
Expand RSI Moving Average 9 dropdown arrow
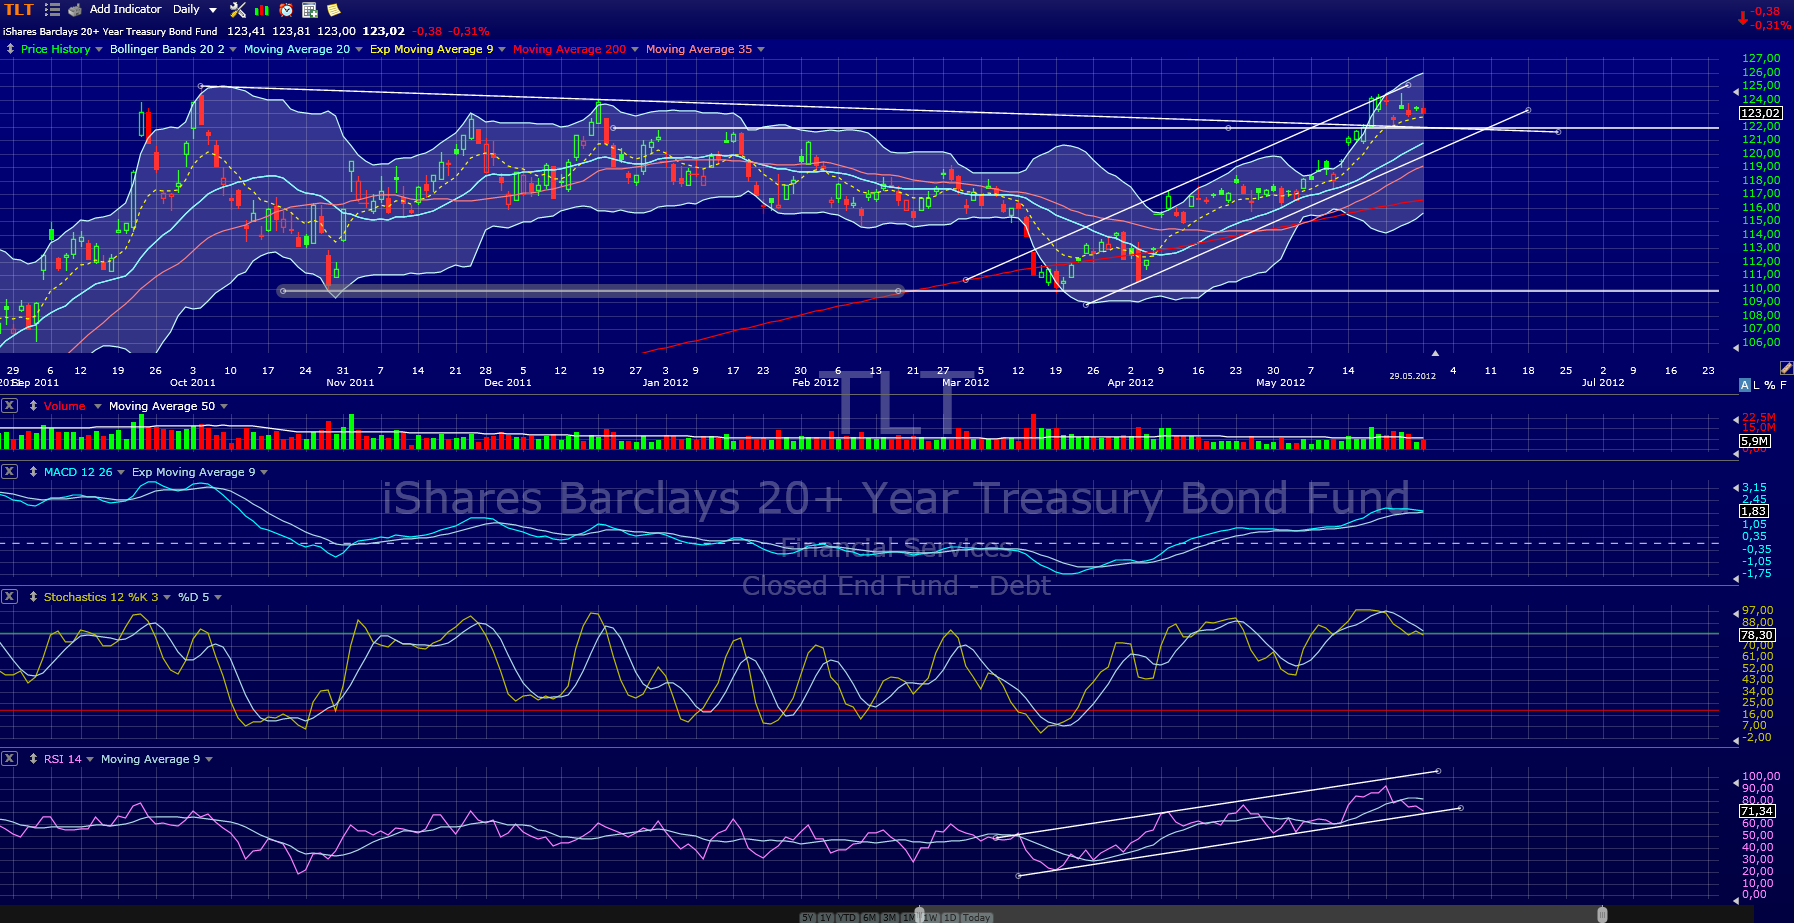point(209,759)
